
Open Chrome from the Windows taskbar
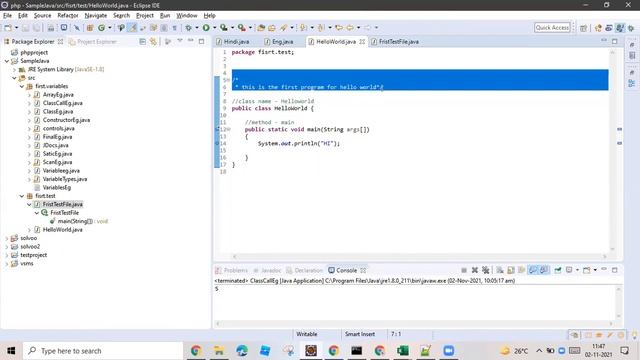coord(196,351)
